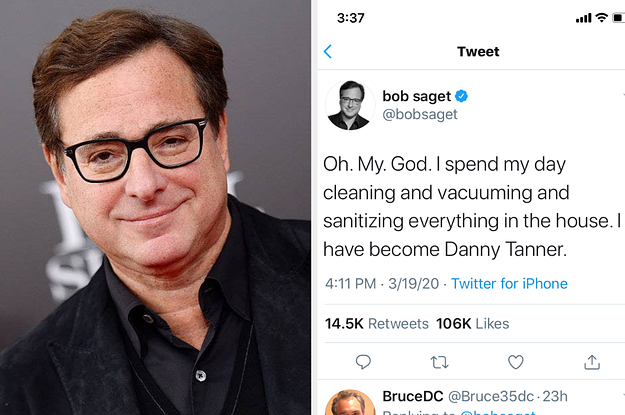Click the large portrait photo on left
This screenshot has width=625, height=415.
(155, 207)
